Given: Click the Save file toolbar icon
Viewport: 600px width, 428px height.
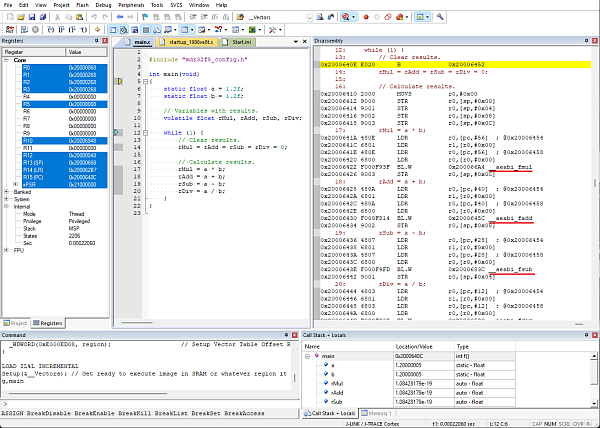Looking at the screenshot, I should coord(33,17).
